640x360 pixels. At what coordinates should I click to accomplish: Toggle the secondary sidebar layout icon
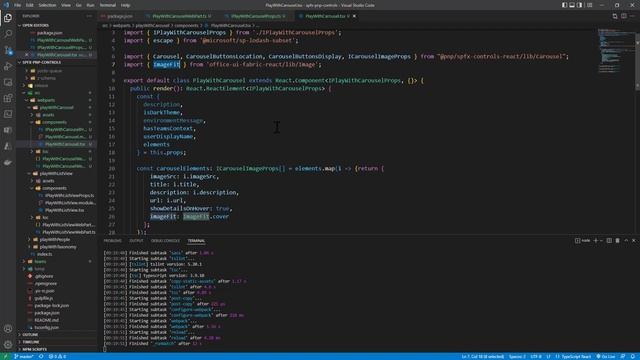580,5
